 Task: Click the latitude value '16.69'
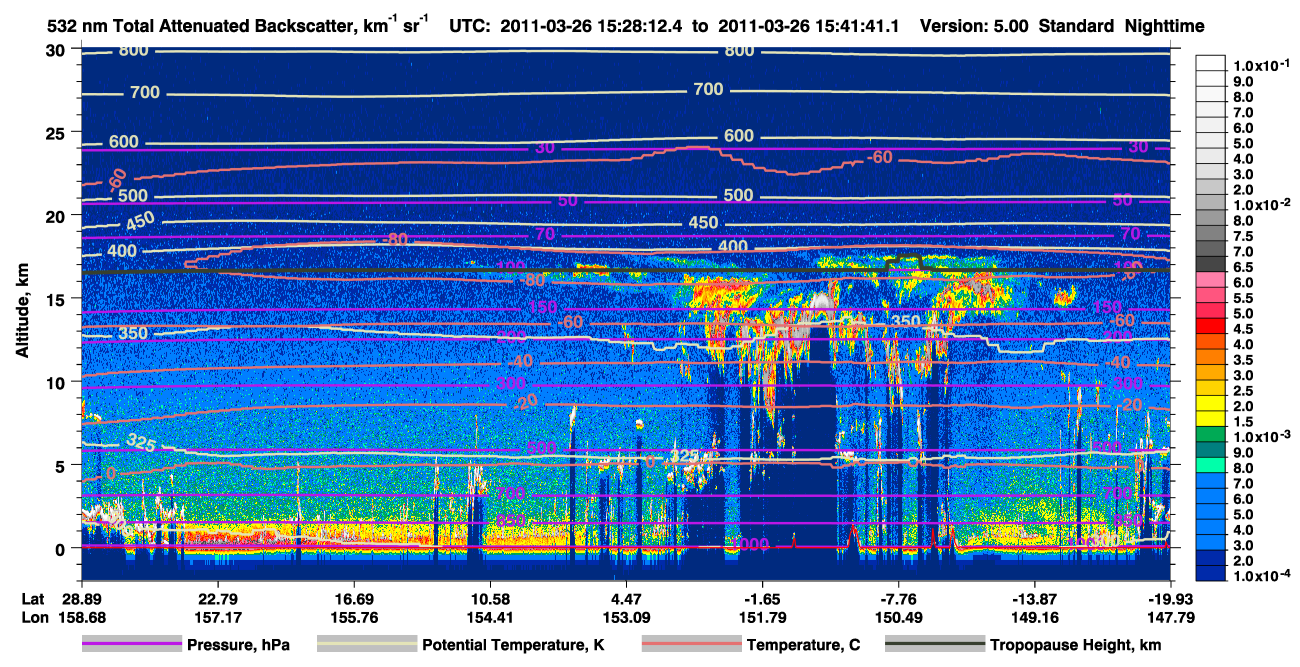(353, 598)
